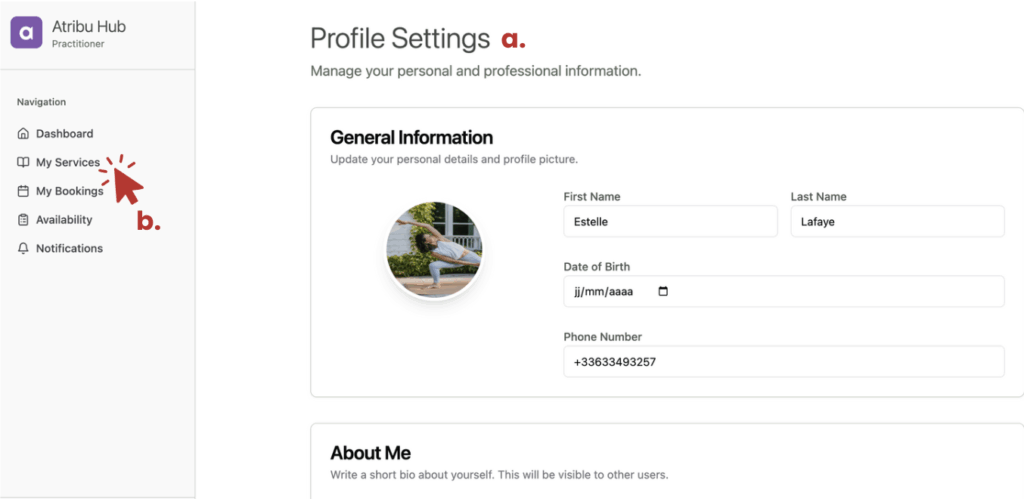Open Availability from the navigation
The height and width of the screenshot is (499, 1024).
[x=63, y=220]
